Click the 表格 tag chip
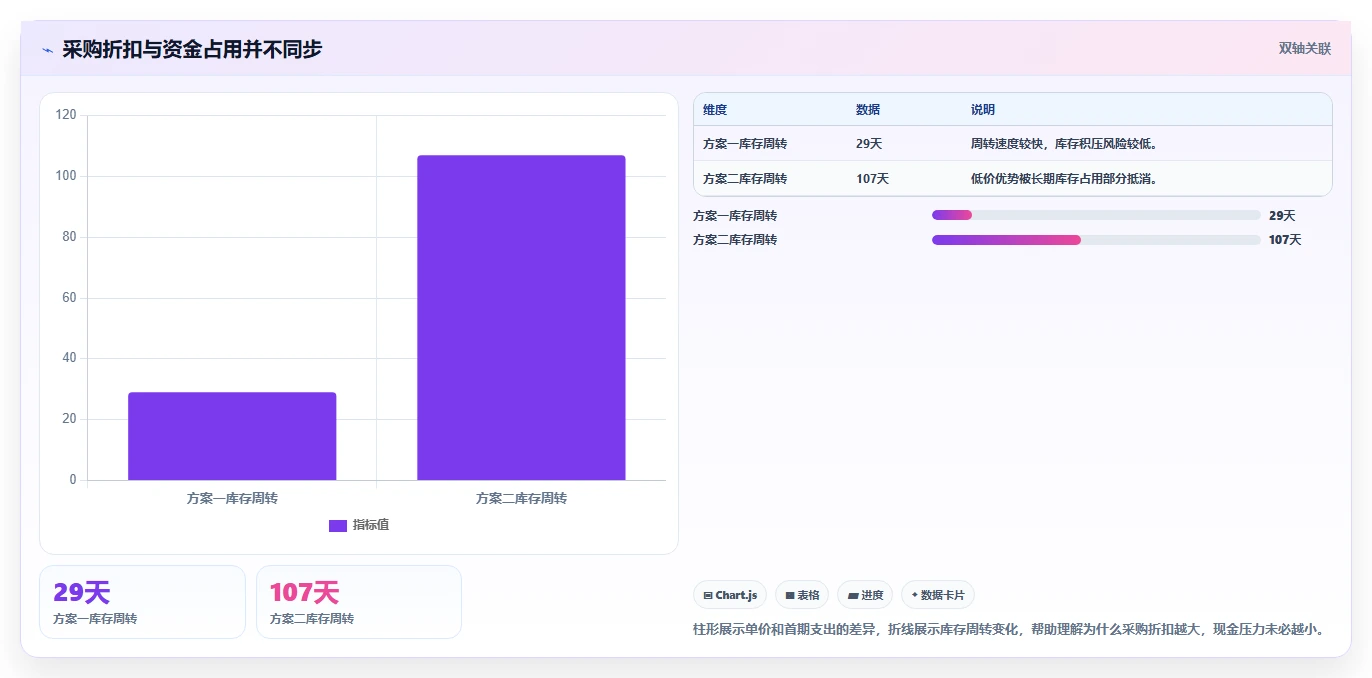This screenshot has height=678, width=1372. (x=802, y=595)
